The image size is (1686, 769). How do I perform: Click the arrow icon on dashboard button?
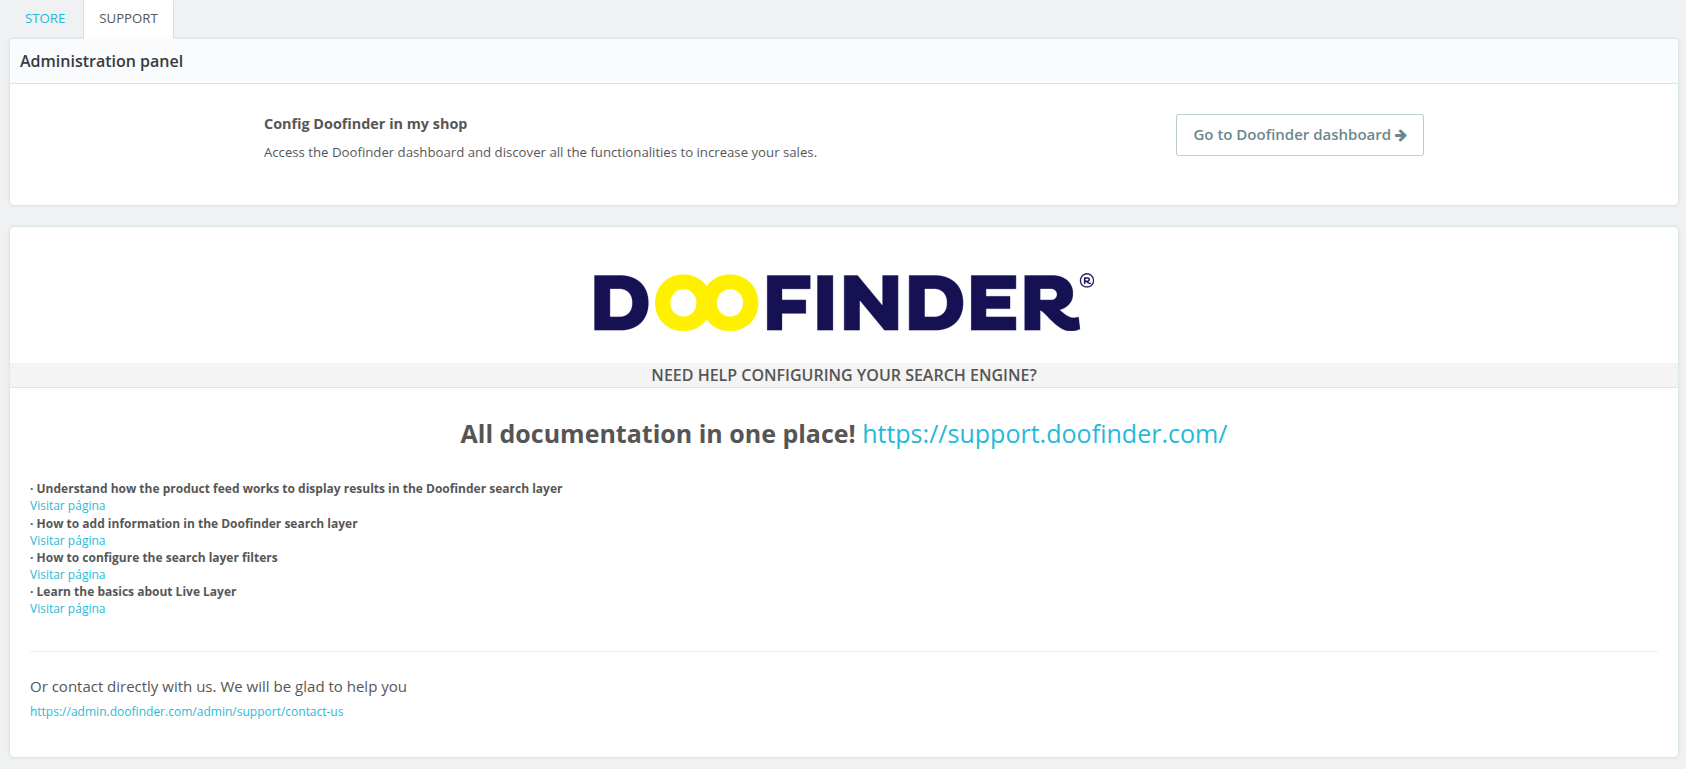(x=1401, y=135)
